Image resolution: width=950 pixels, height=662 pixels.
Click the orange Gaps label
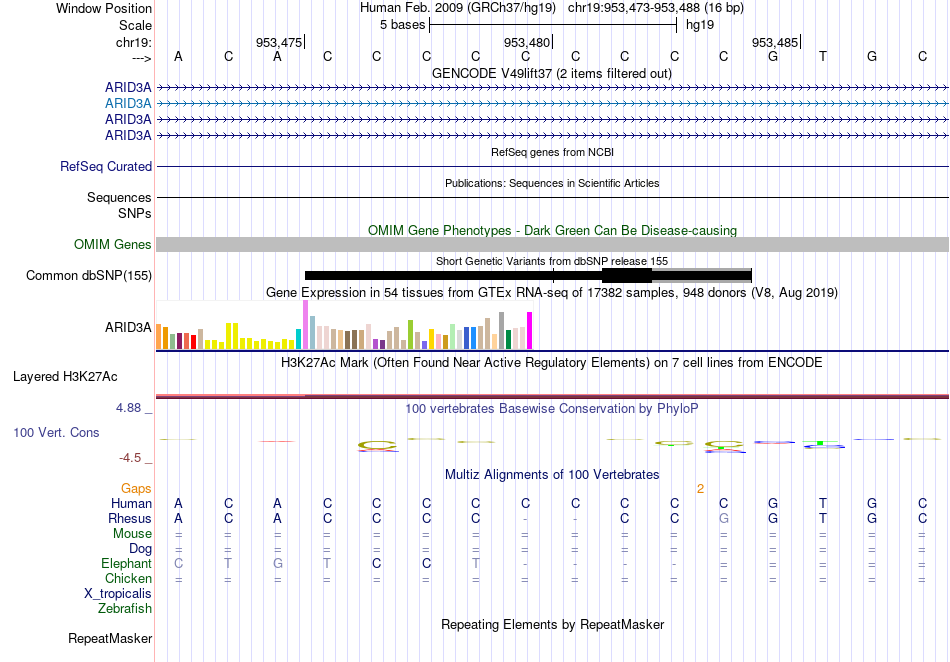click(136, 488)
